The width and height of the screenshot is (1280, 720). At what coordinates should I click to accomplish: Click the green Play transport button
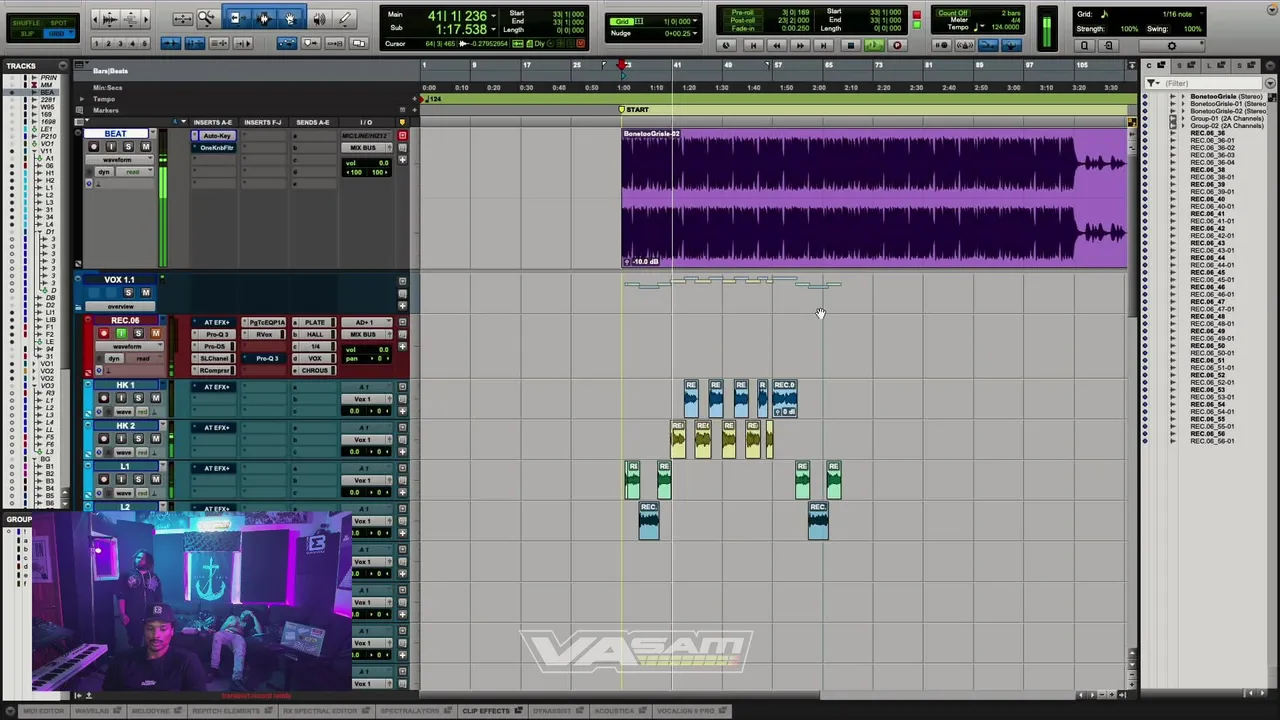[x=873, y=45]
